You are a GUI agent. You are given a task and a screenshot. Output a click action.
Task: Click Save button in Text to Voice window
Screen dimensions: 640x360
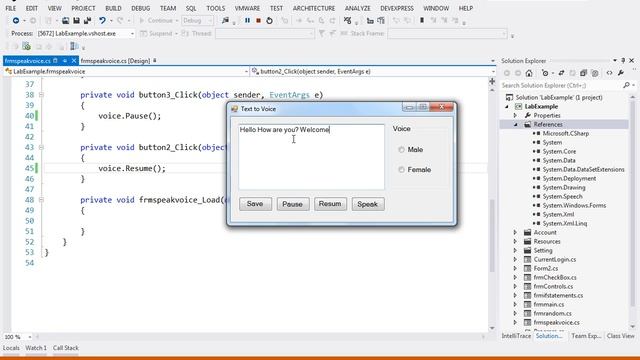tap(255, 204)
